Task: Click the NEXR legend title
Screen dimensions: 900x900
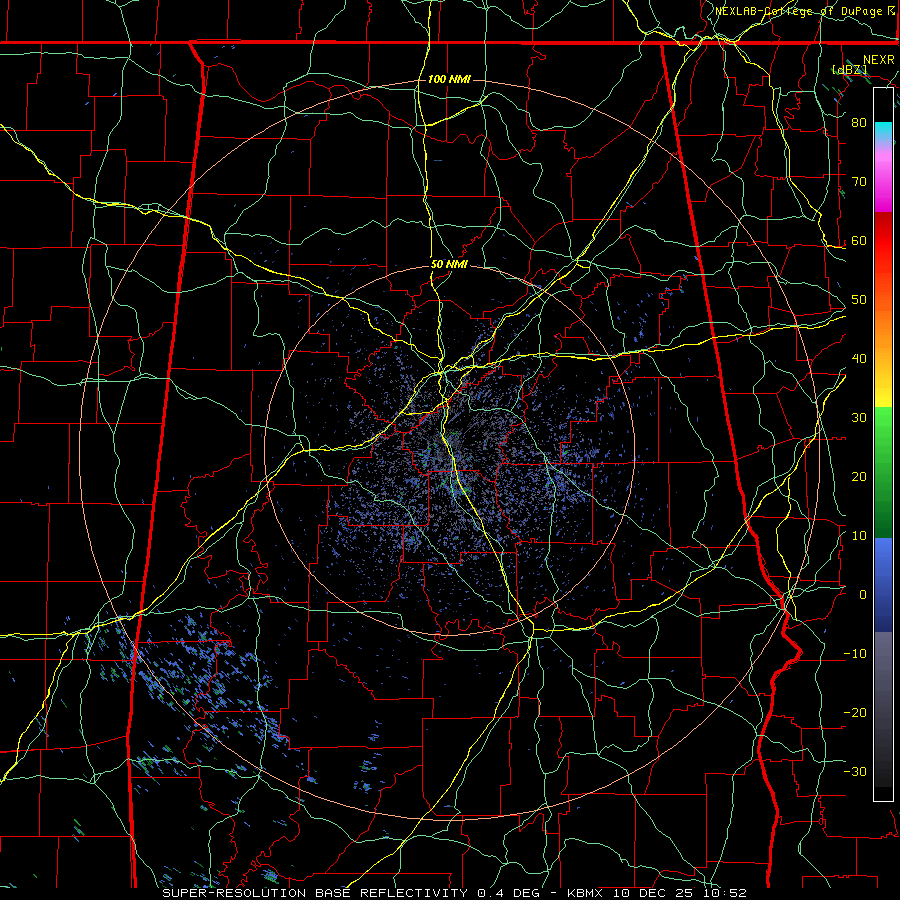Action: pyautogui.click(x=879, y=60)
